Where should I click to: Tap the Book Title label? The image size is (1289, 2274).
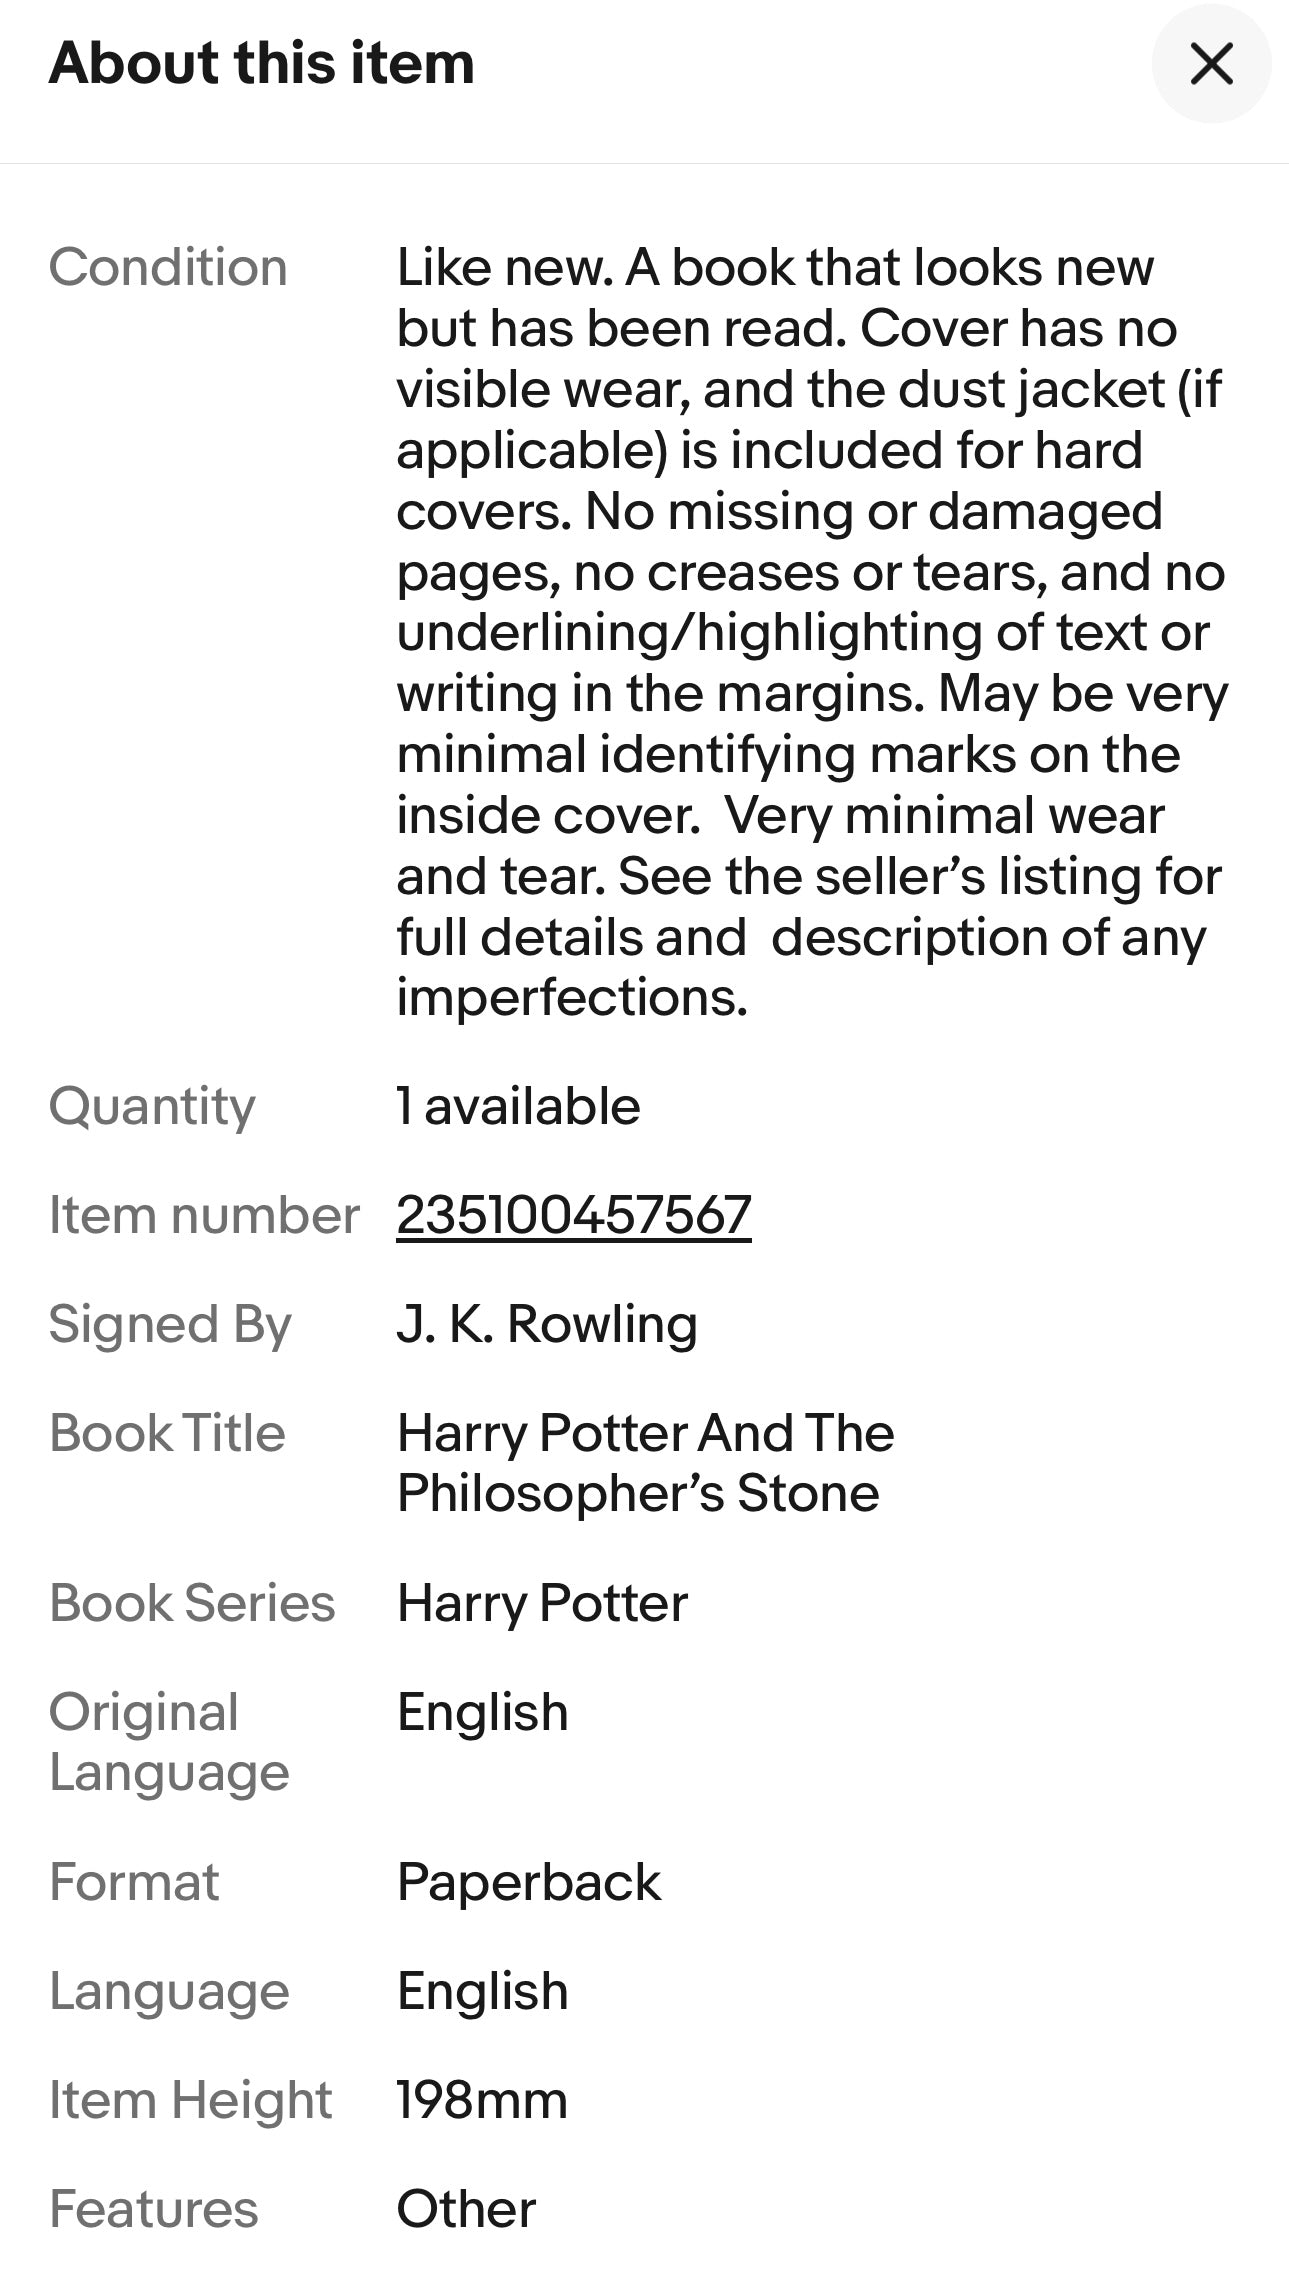[x=167, y=1433]
